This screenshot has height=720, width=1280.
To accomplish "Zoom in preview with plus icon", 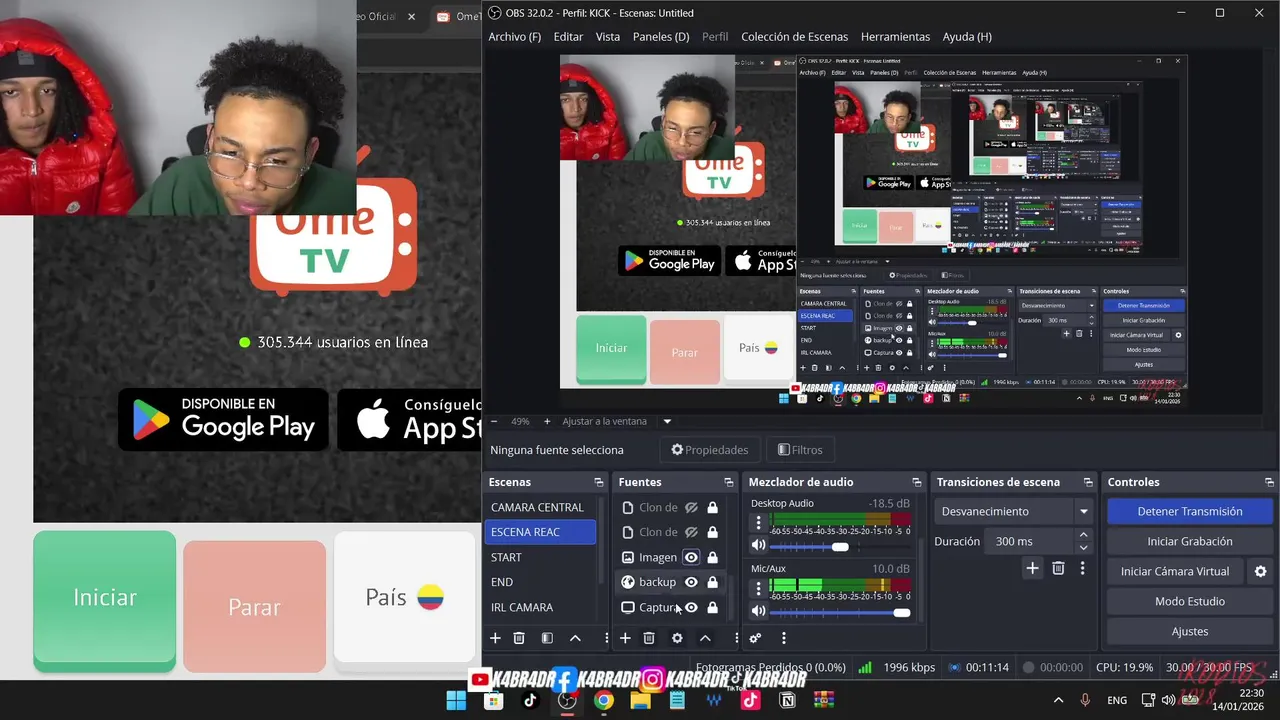I will (x=547, y=421).
